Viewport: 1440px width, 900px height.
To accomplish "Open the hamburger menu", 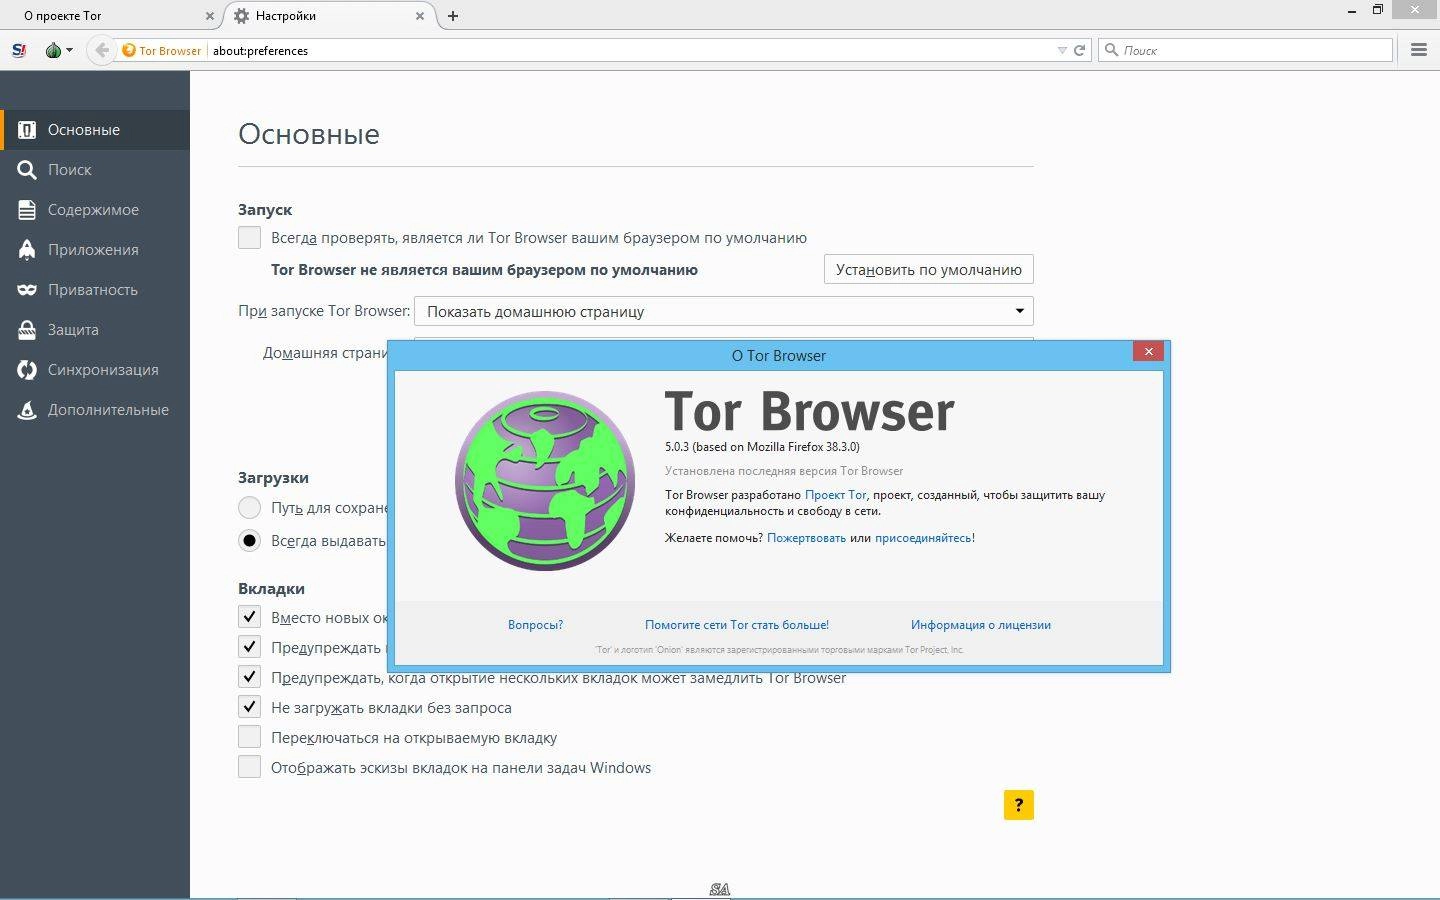I will (x=1418, y=50).
